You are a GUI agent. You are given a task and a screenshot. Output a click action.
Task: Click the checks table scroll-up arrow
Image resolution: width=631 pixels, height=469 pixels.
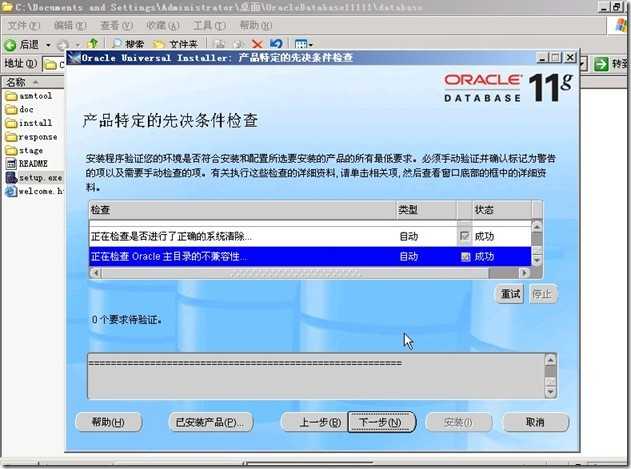pyautogui.click(x=537, y=227)
